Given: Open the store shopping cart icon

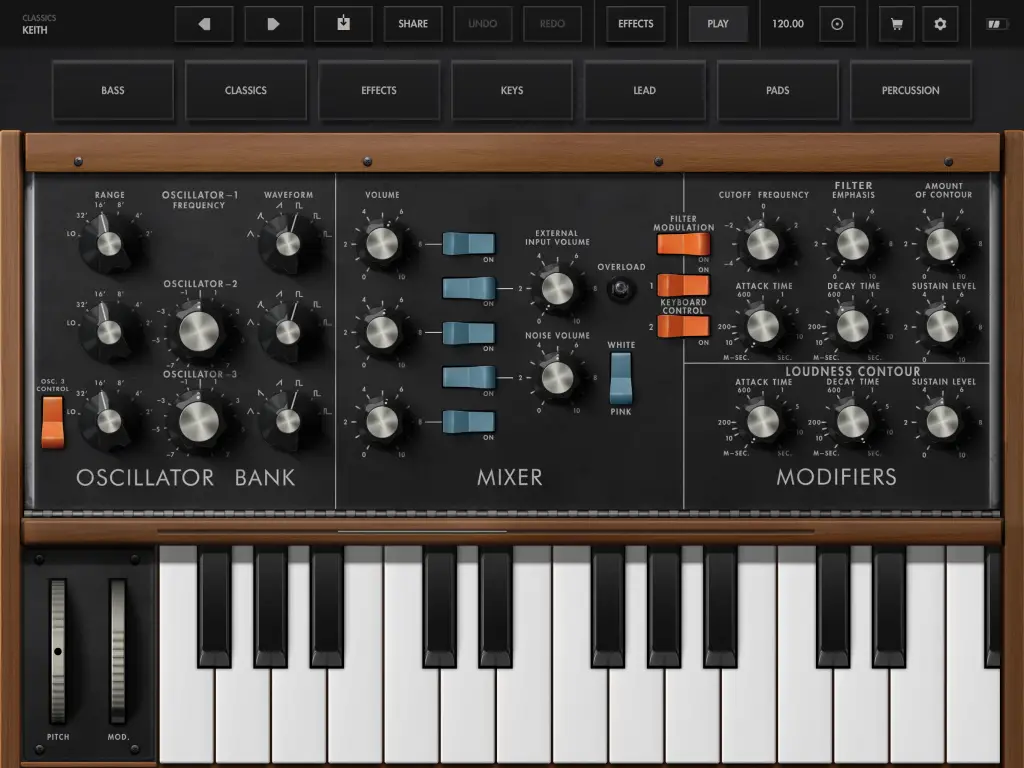Looking at the screenshot, I should 896,24.
